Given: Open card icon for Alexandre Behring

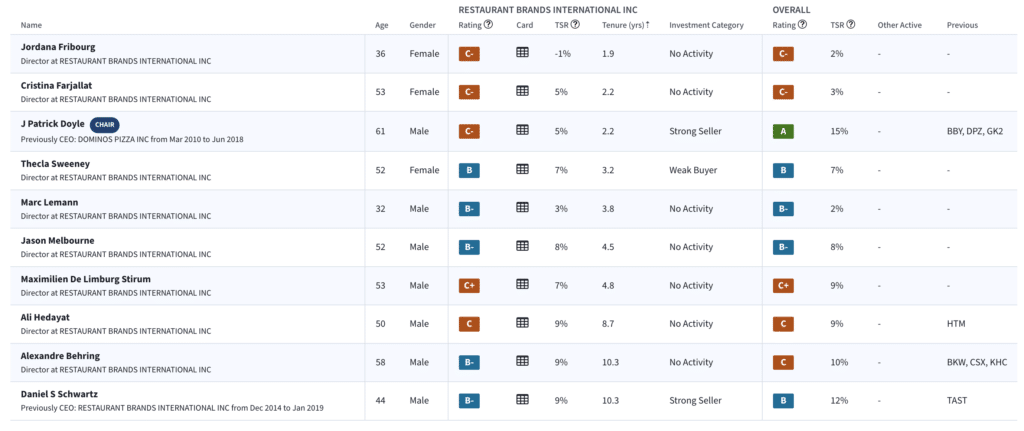Looking at the screenshot, I should click(x=522, y=361).
